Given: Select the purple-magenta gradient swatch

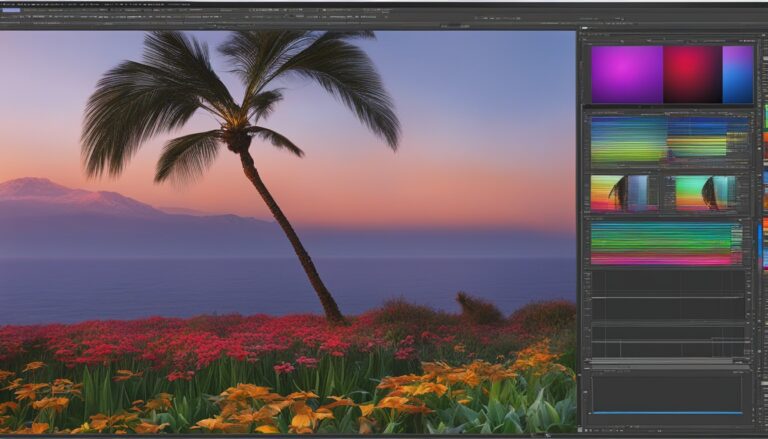Looking at the screenshot, I should point(626,74).
